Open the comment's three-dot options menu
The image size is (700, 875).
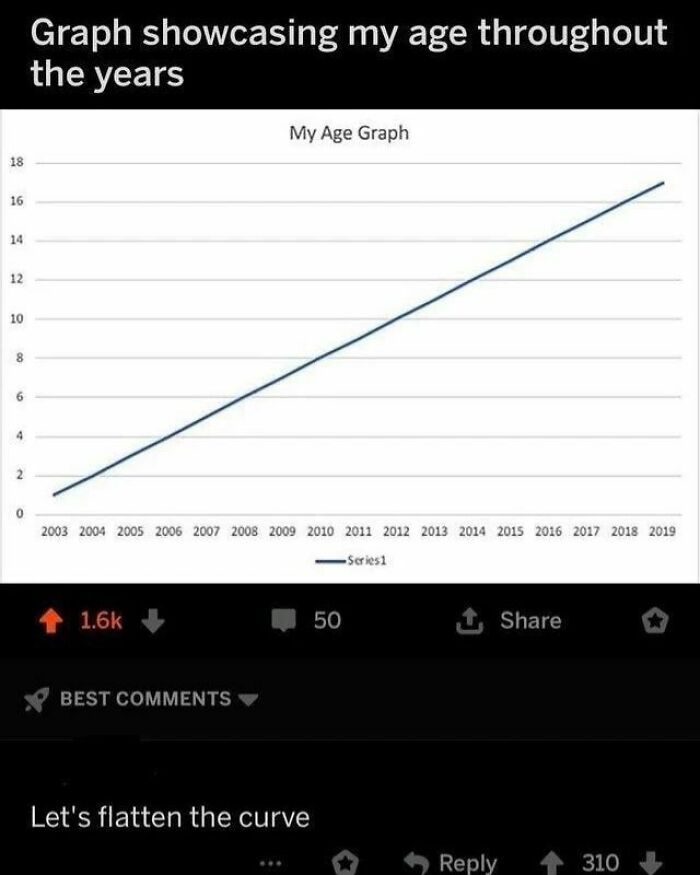coord(269,861)
